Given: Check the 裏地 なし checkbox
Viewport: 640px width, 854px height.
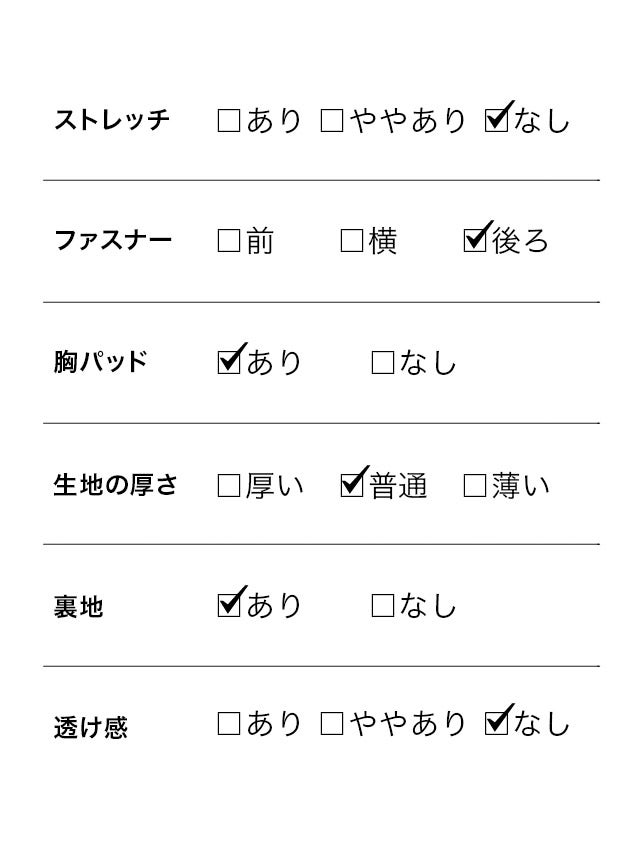Looking at the screenshot, I should pos(382,605).
